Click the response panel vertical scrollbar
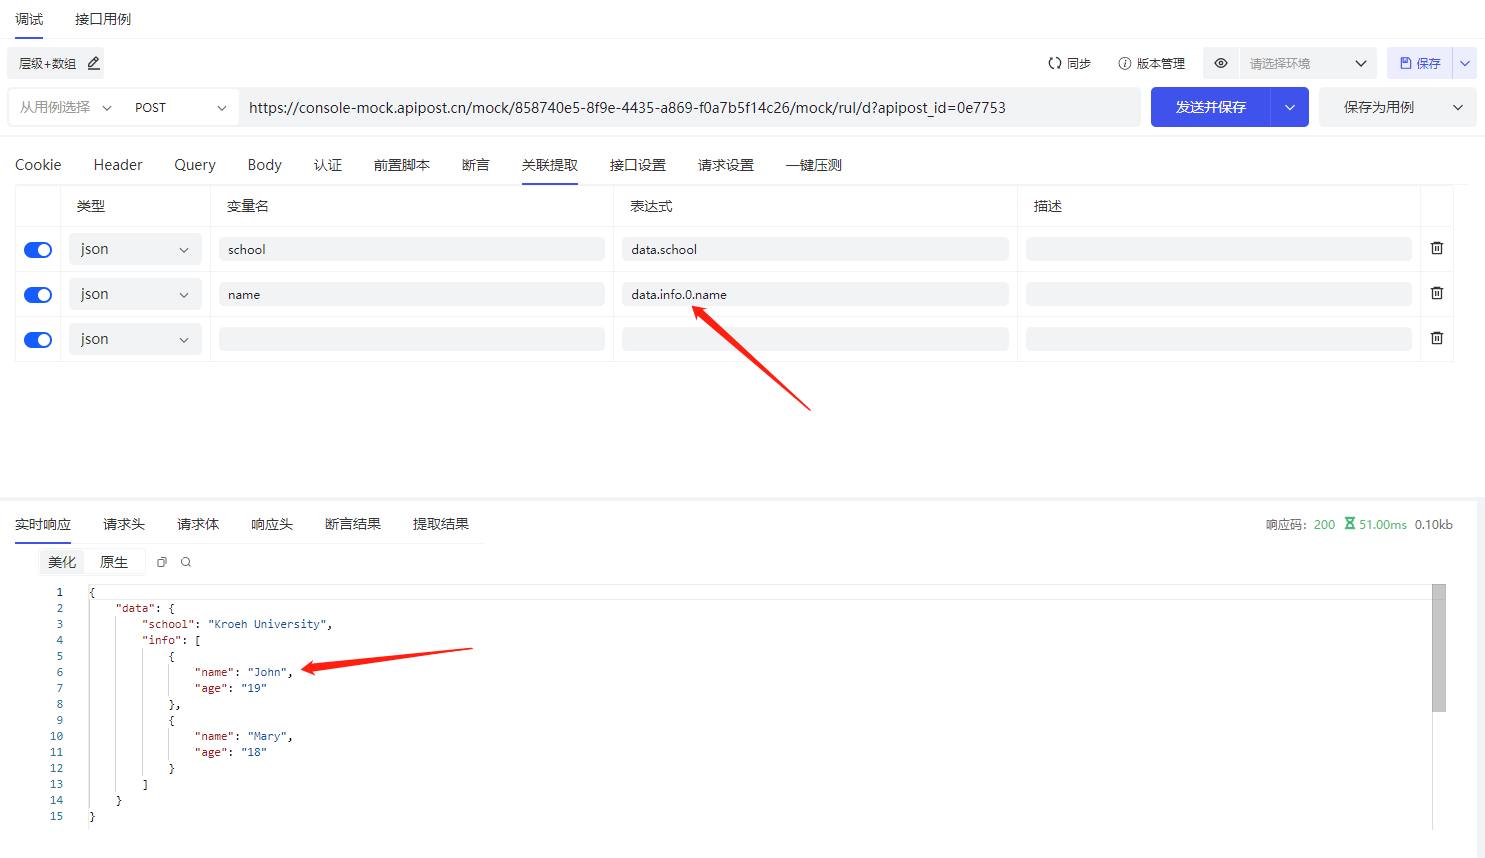Image resolution: width=1485 pixels, height=858 pixels. pyautogui.click(x=1439, y=650)
